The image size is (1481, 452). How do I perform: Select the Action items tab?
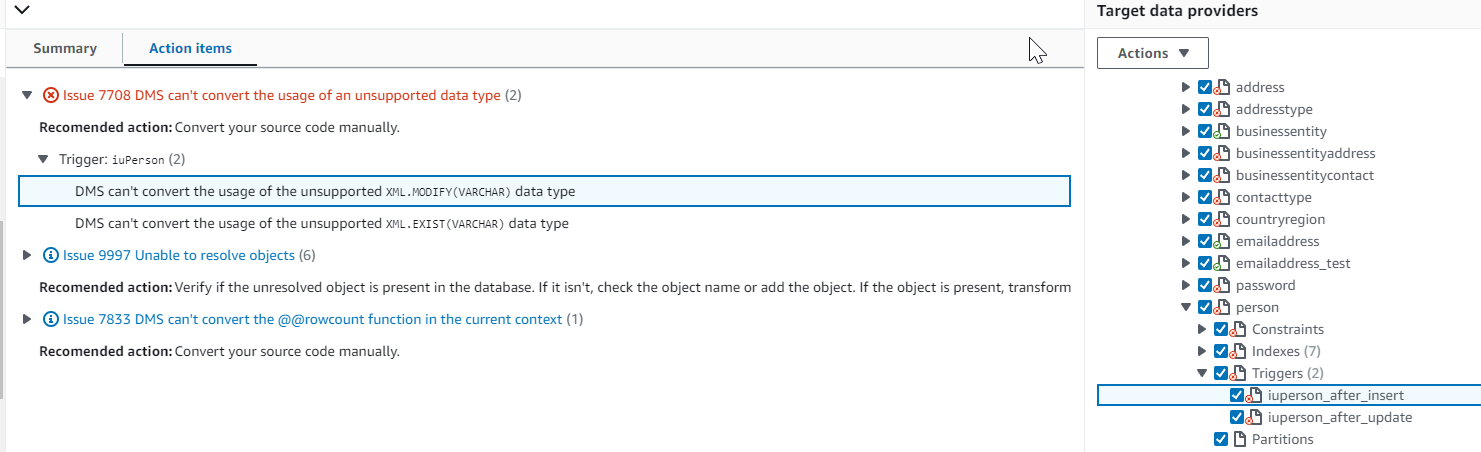pos(190,48)
